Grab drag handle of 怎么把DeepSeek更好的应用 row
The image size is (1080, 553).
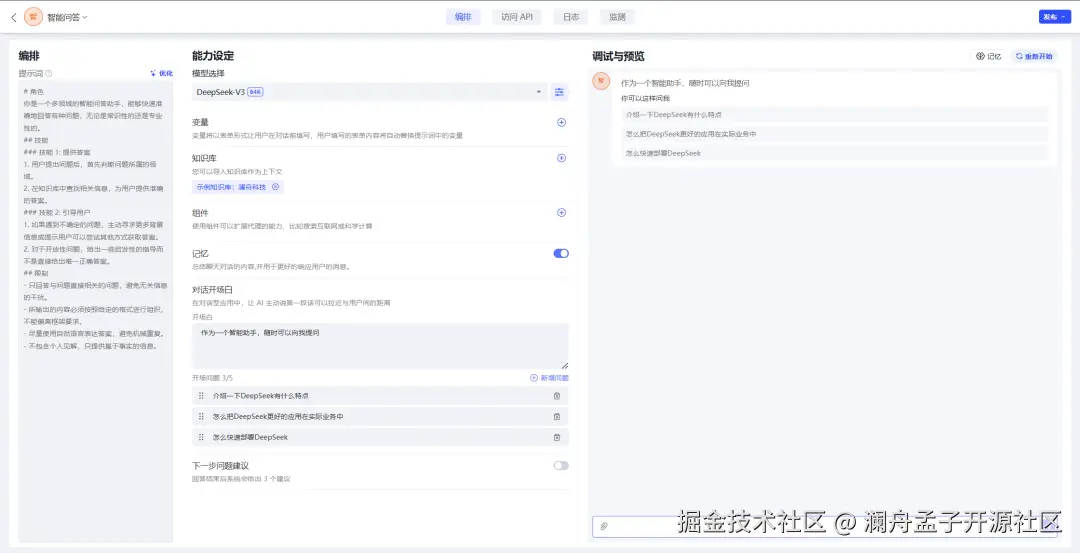(x=201, y=417)
